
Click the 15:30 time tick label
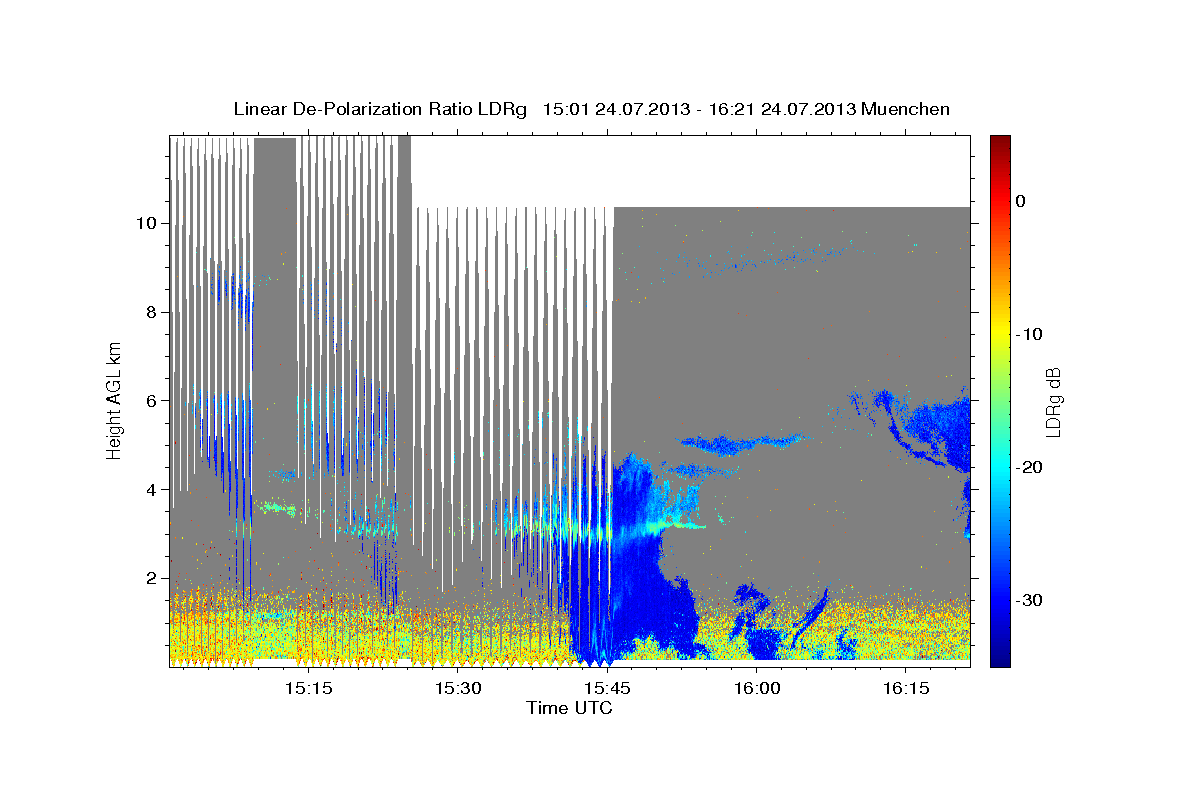458,688
